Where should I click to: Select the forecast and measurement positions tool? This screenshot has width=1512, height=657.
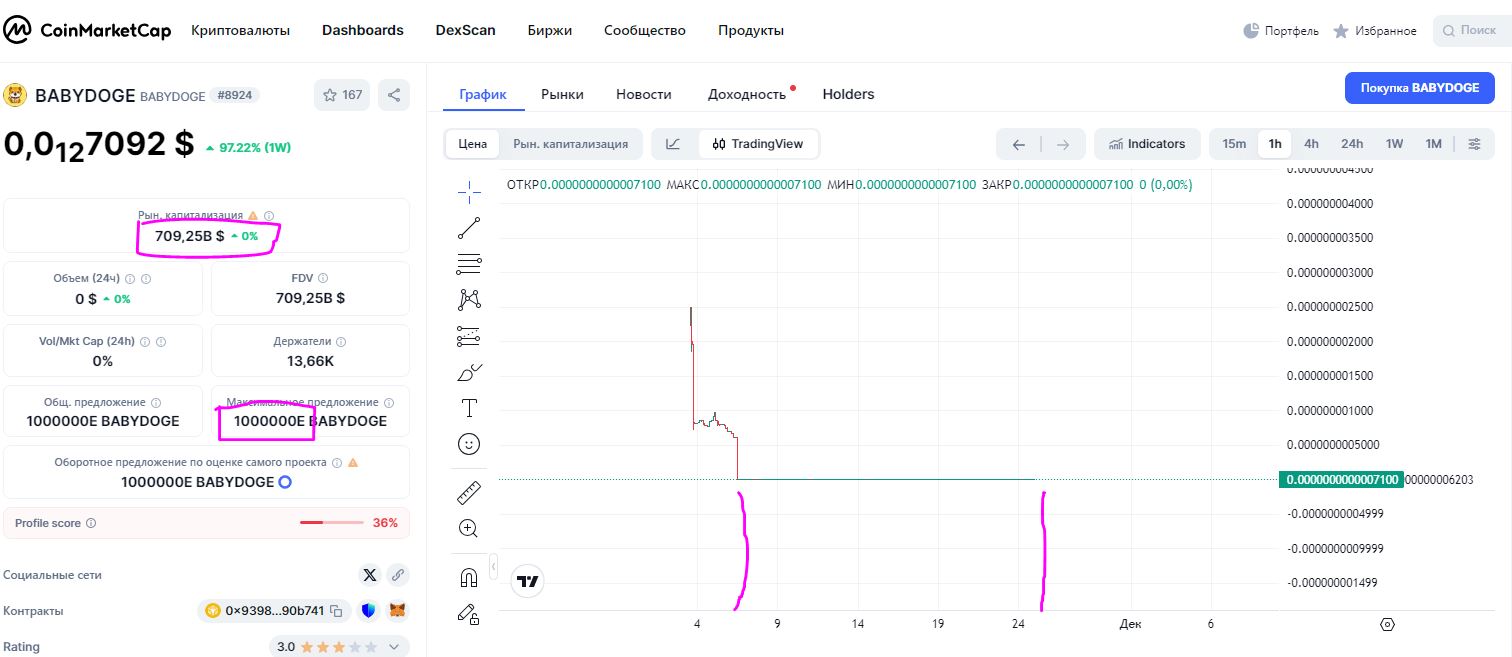[469, 336]
